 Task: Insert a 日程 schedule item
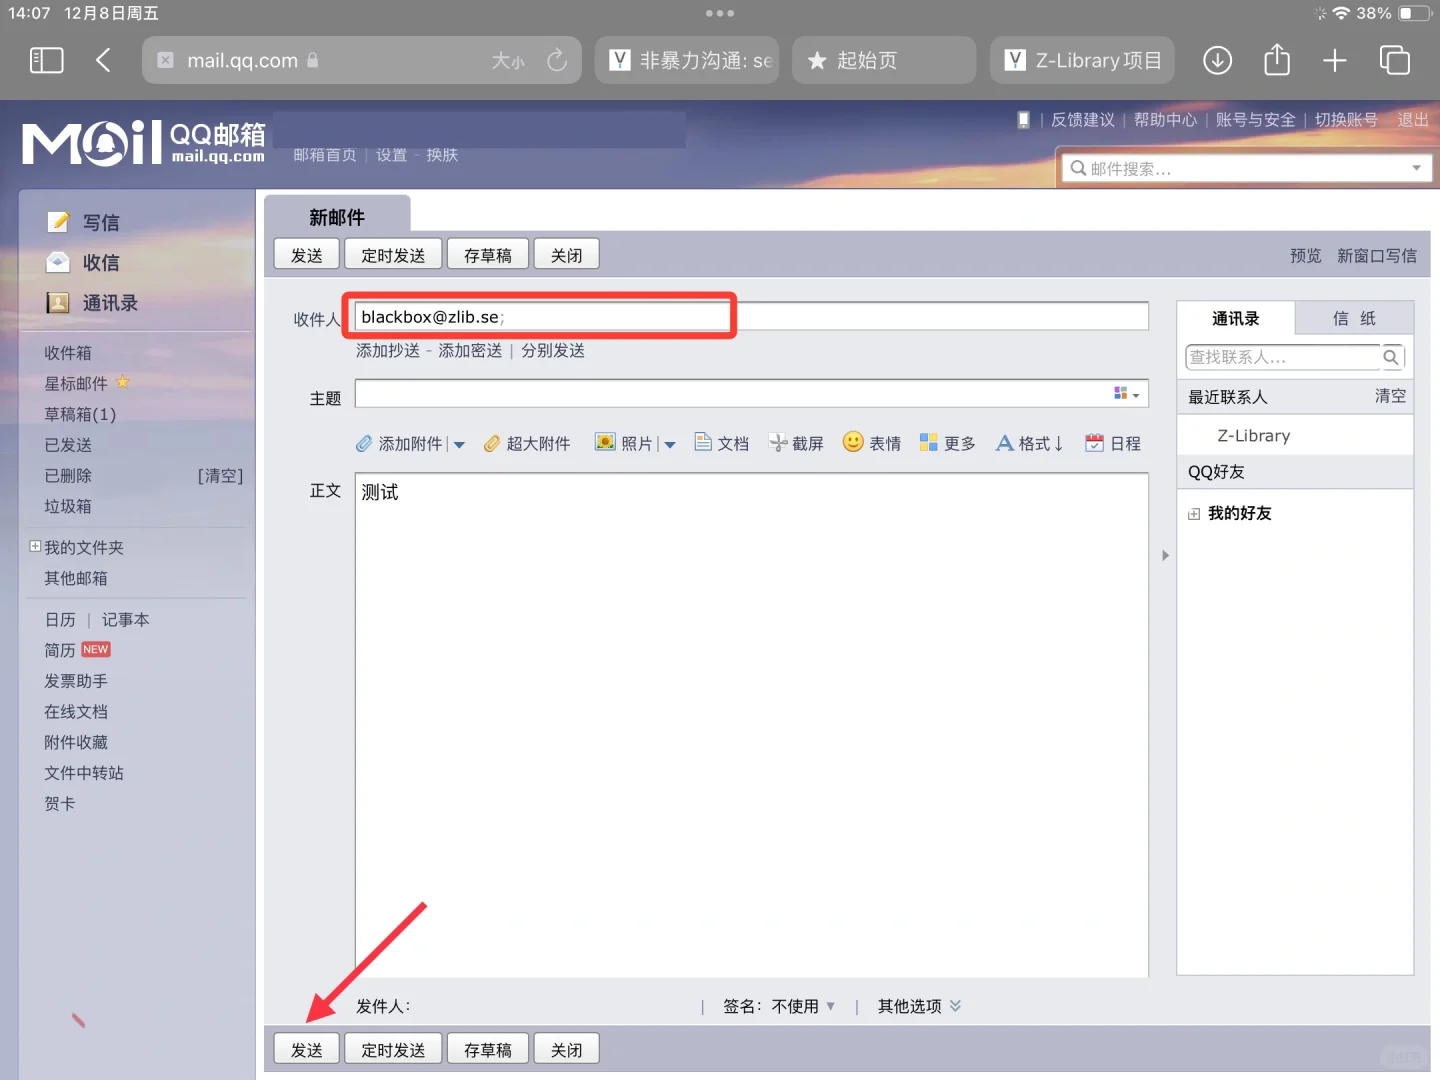(x=1112, y=443)
